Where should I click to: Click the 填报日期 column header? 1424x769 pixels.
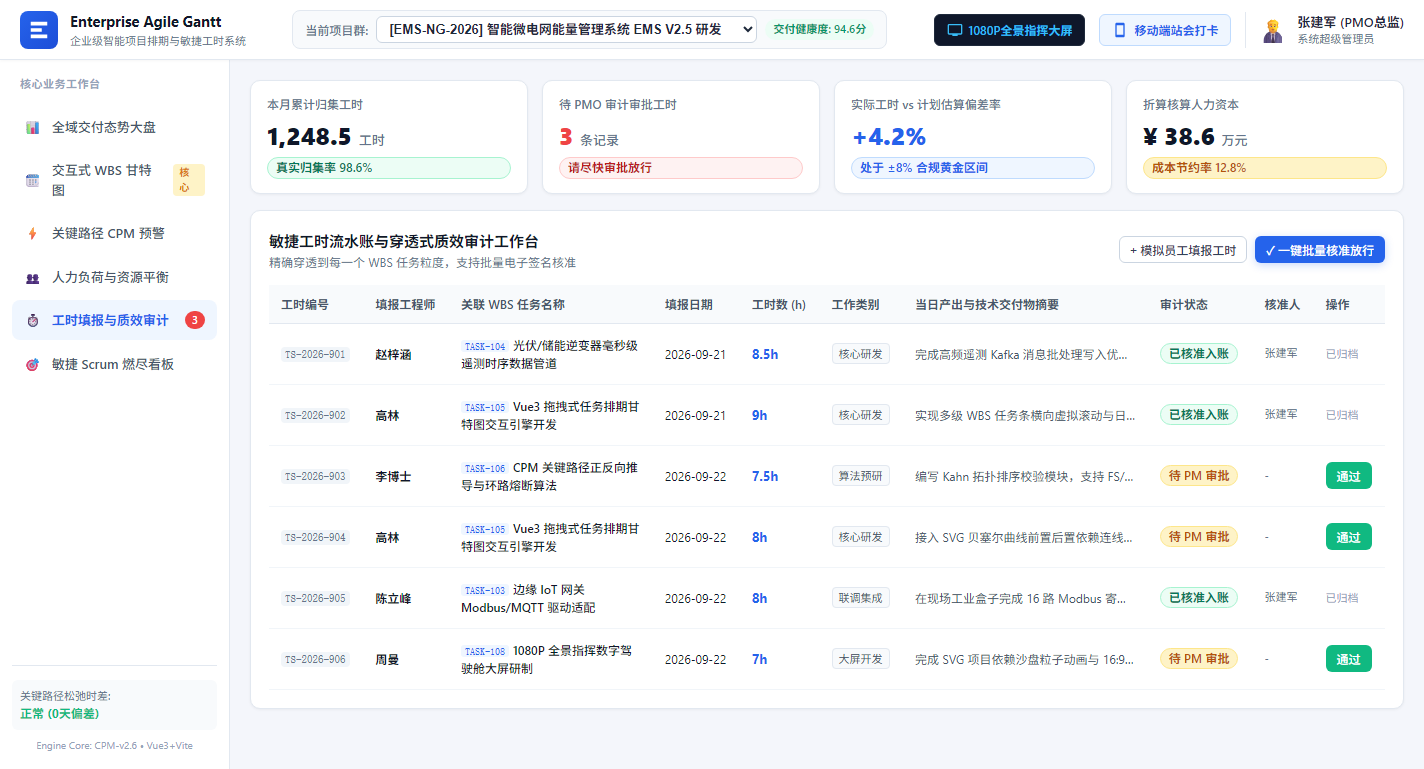(x=689, y=305)
